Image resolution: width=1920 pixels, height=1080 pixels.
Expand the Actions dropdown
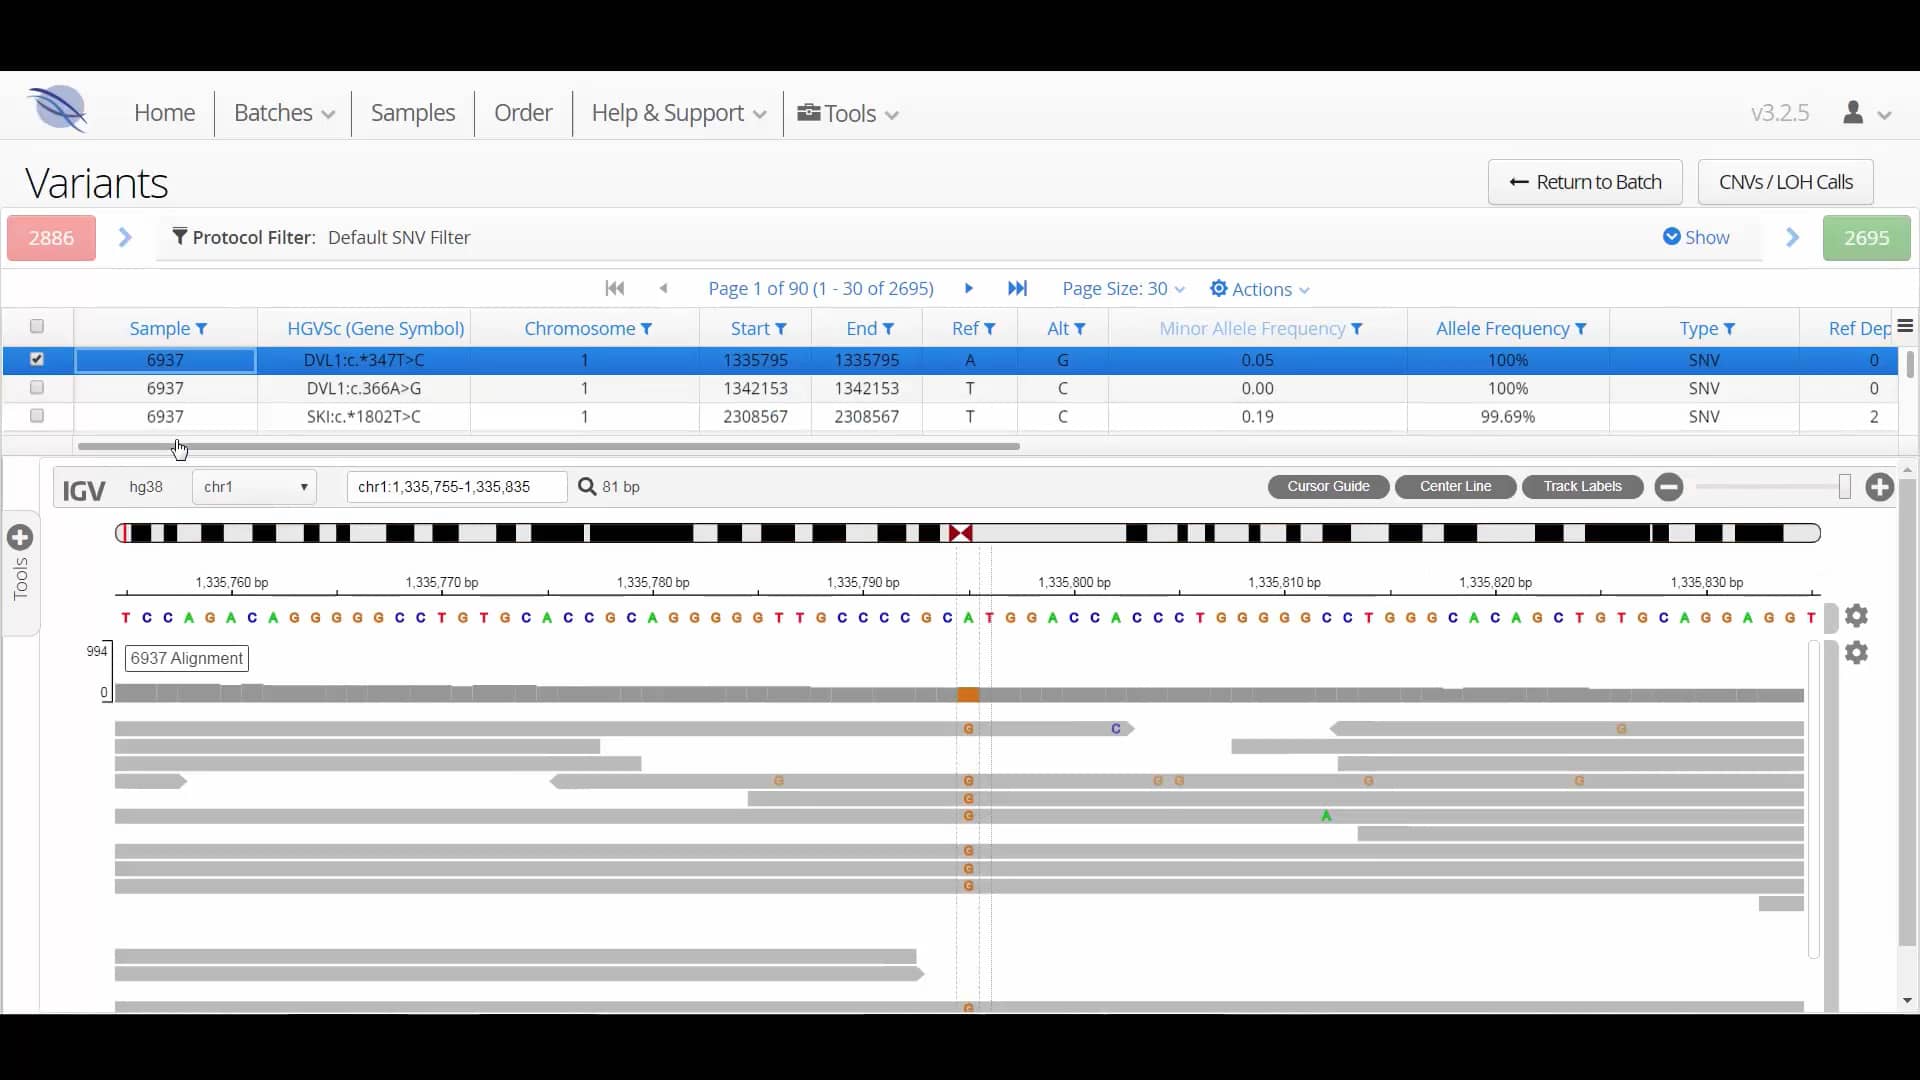1259,289
